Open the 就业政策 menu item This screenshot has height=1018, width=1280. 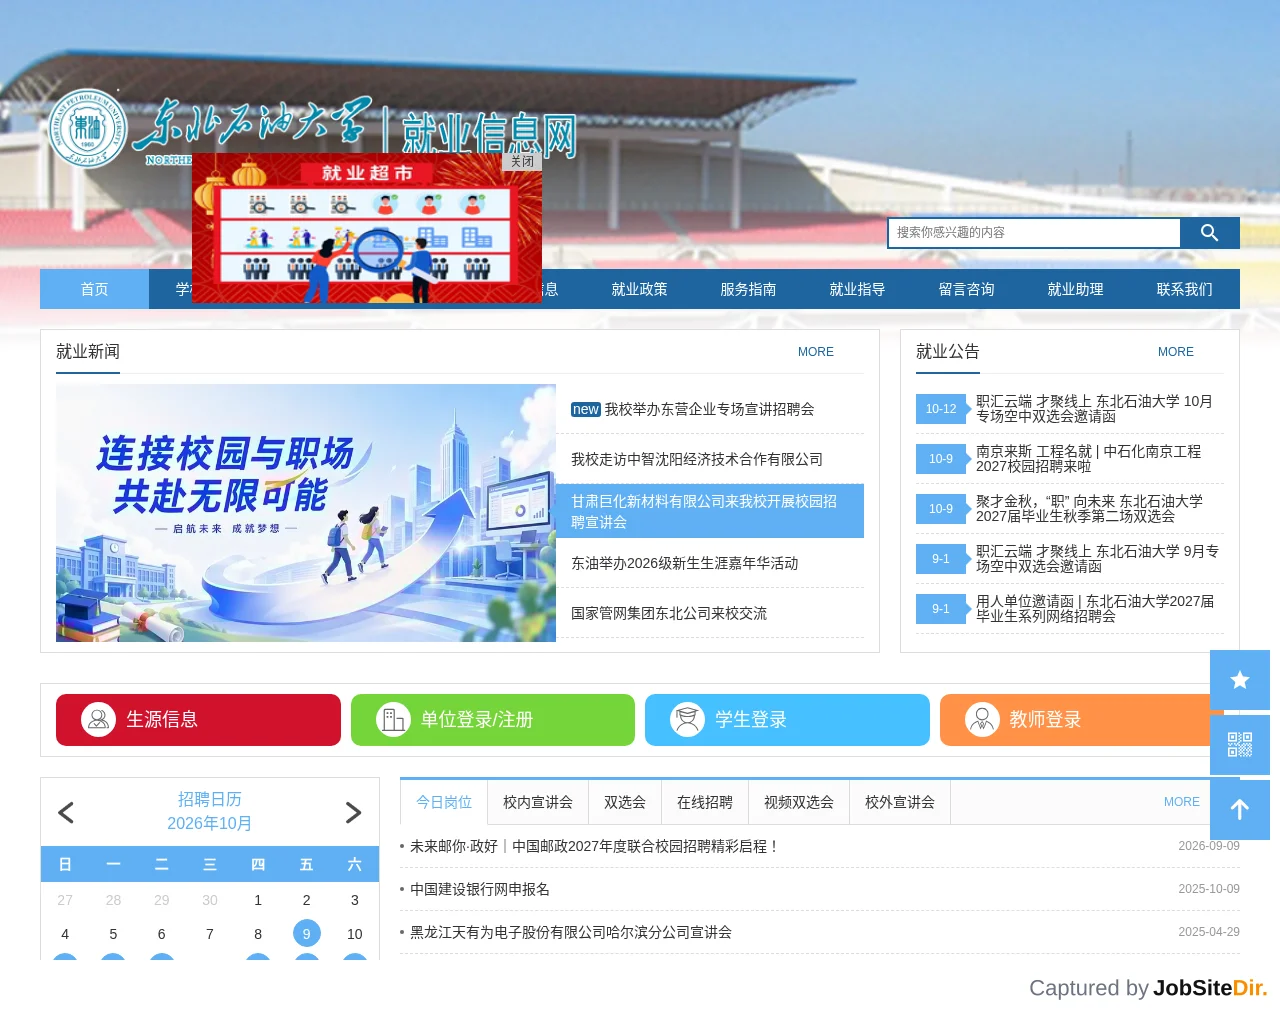coord(639,289)
